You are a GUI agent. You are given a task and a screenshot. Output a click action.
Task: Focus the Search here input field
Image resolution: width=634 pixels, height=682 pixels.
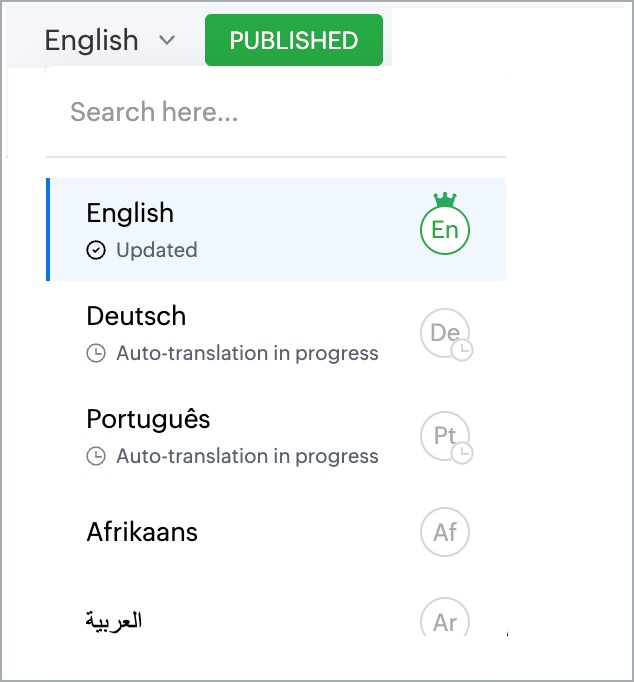pos(276,112)
